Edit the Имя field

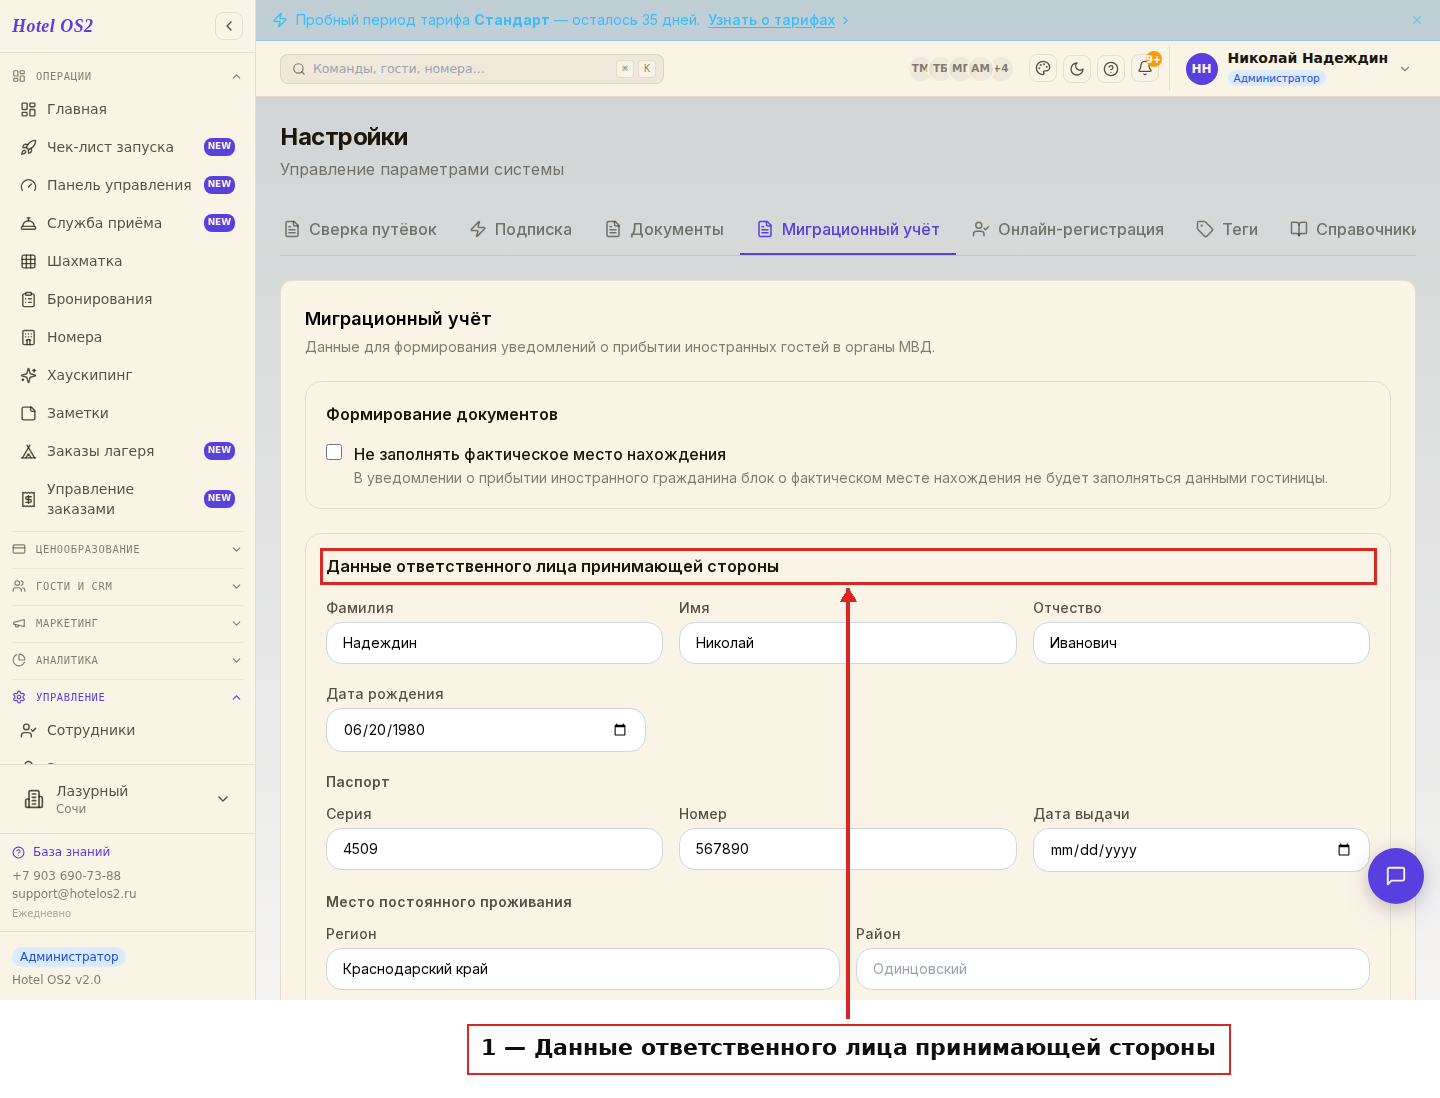(848, 643)
